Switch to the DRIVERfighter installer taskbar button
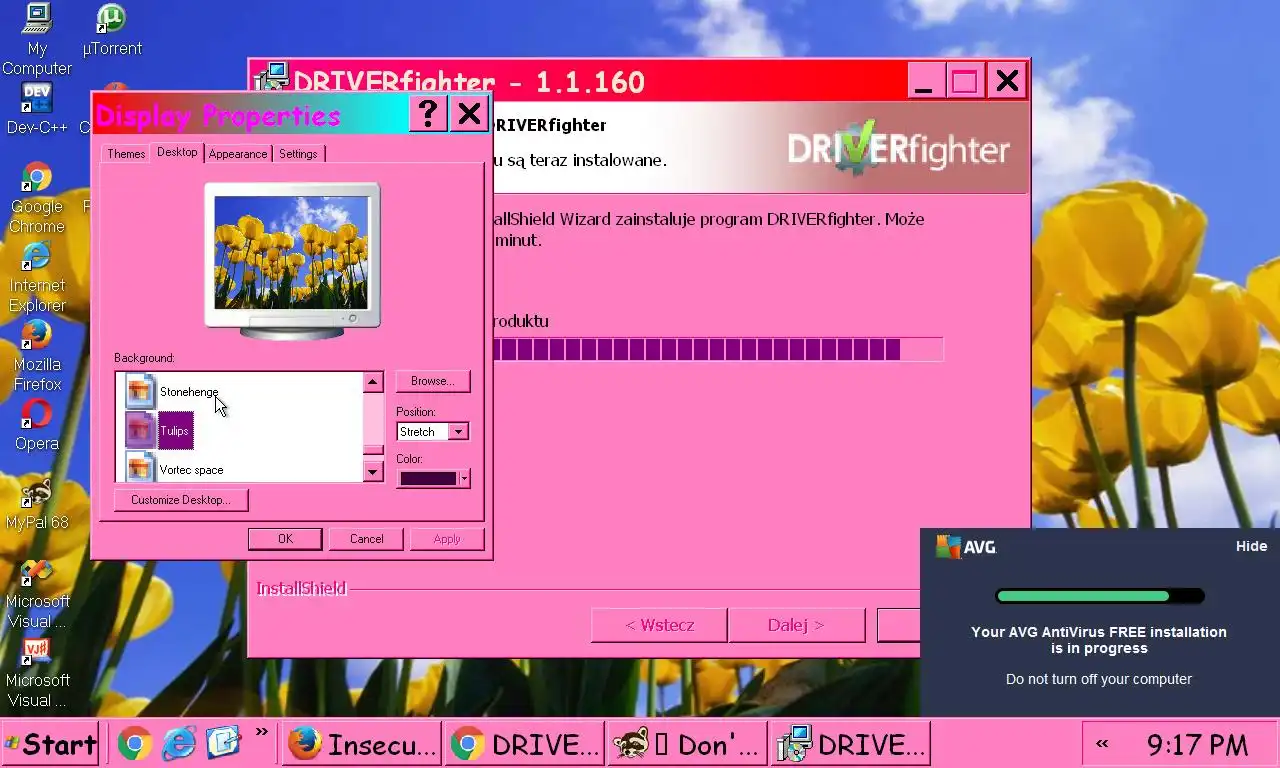 851,744
